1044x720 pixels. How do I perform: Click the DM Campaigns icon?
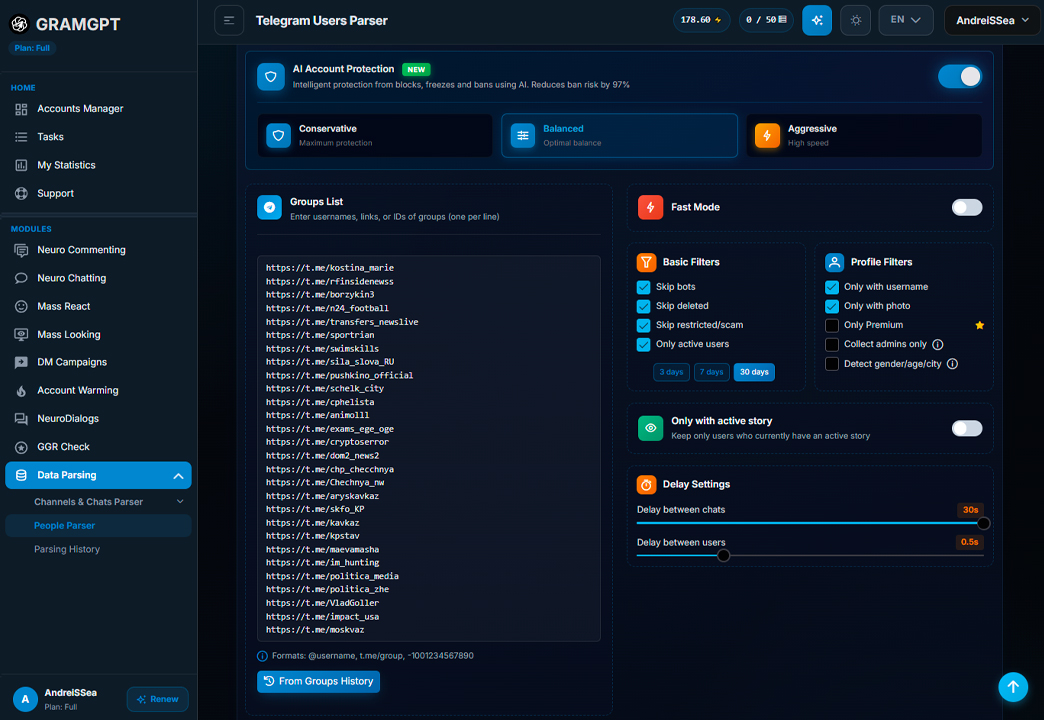click(21, 362)
